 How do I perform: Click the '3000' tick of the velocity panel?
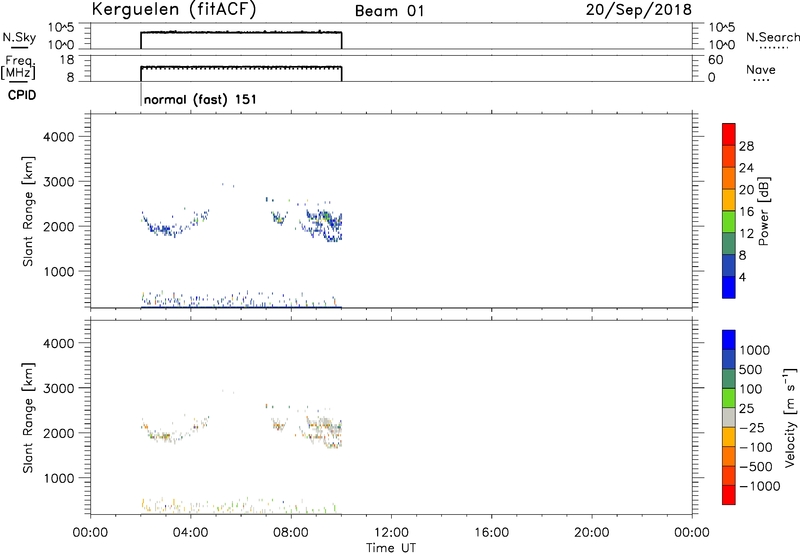(x=59, y=388)
